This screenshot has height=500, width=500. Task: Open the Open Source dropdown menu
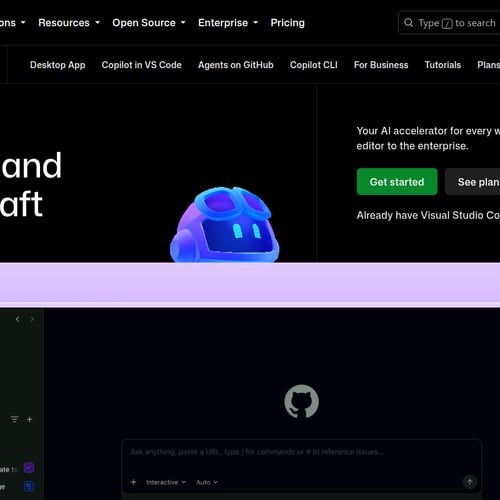pyautogui.click(x=149, y=23)
